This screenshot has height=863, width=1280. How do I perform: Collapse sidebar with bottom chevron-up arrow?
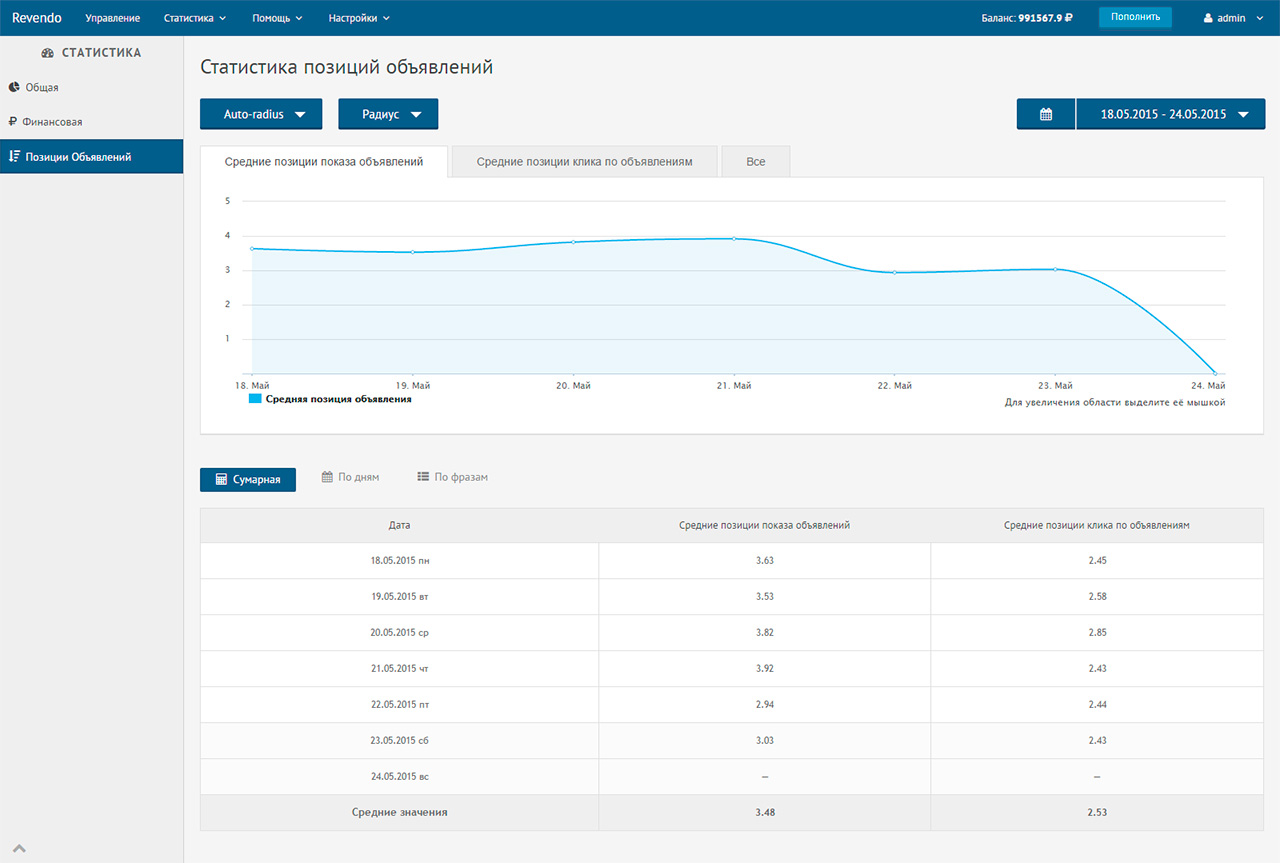[19, 849]
